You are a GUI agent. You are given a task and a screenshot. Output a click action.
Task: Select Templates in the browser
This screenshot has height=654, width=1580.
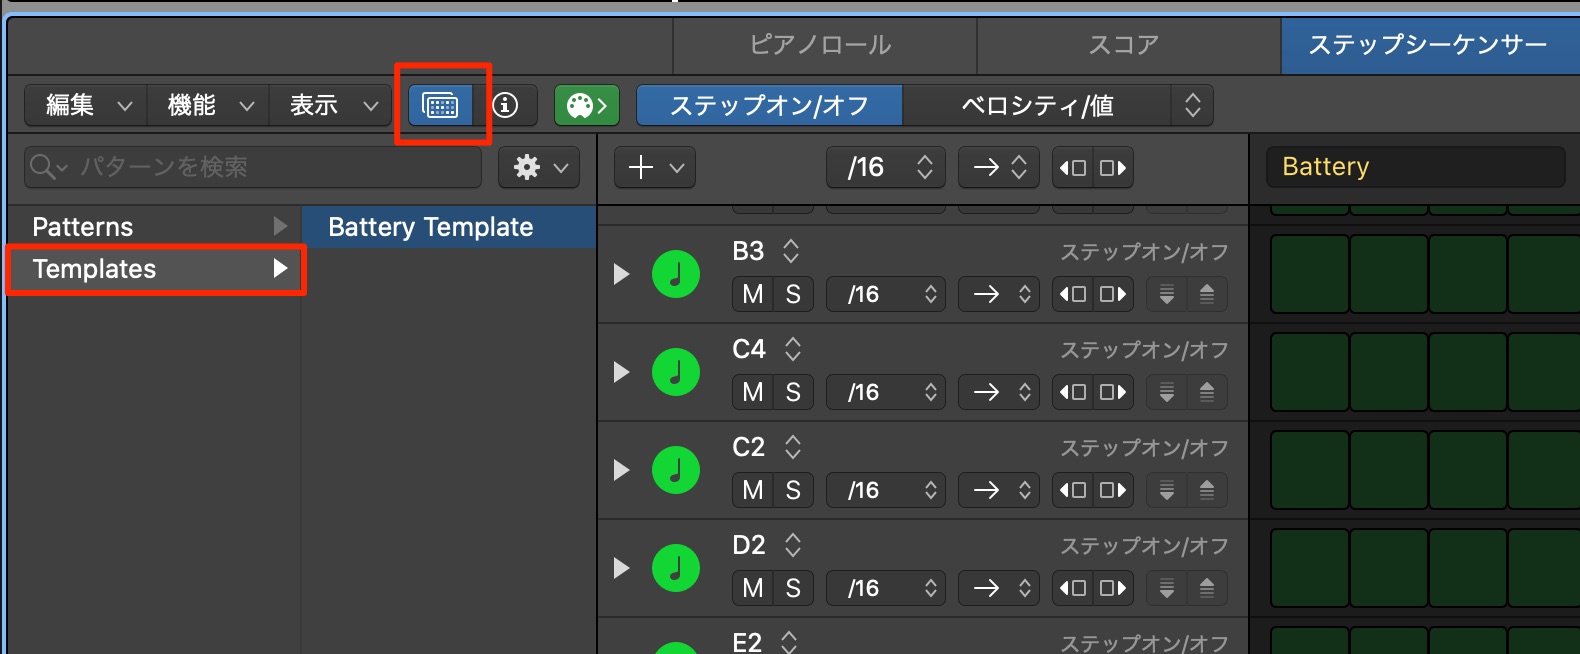click(x=154, y=269)
